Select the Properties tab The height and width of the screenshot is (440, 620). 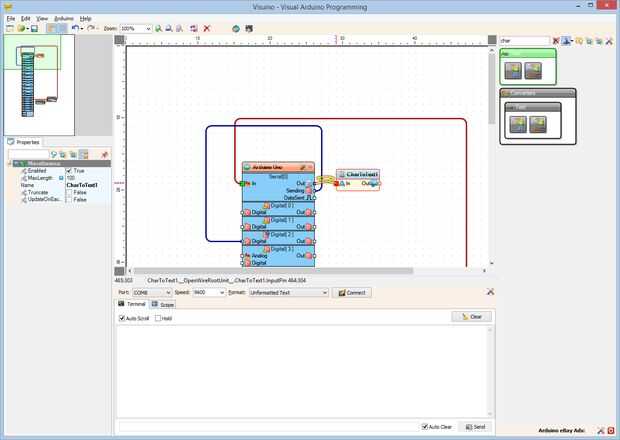tap(24, 142)
